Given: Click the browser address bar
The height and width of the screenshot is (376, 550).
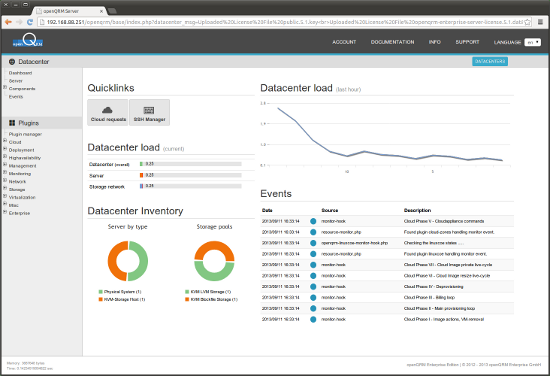Looking at the screenshot, I should pyautogui.click(x=285, y=22).
